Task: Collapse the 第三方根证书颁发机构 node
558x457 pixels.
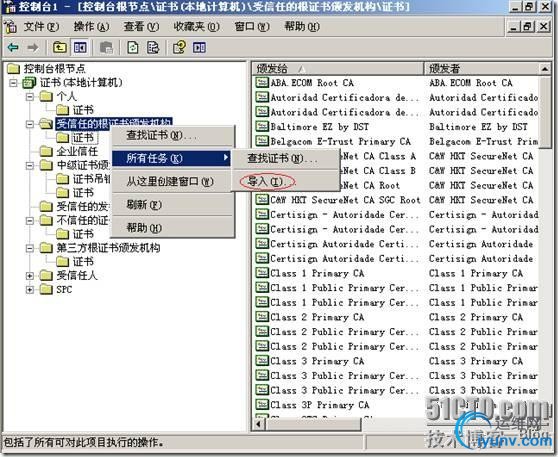Action: 30,248
